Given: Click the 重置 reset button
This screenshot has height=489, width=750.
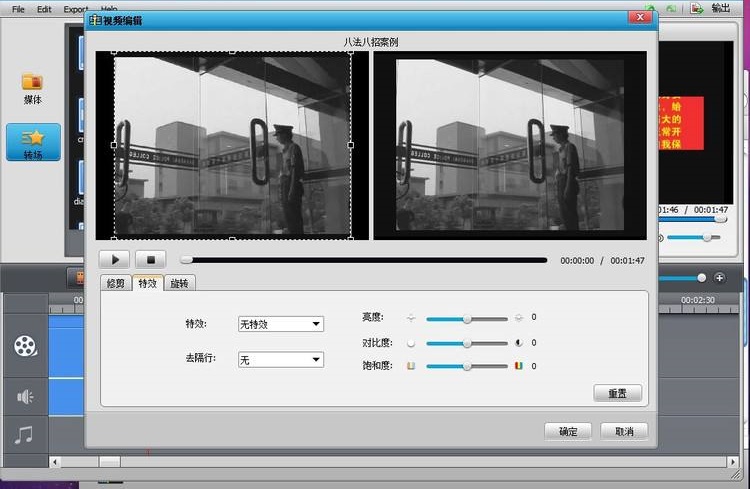Looking at the screenshot, I should 617,393.
